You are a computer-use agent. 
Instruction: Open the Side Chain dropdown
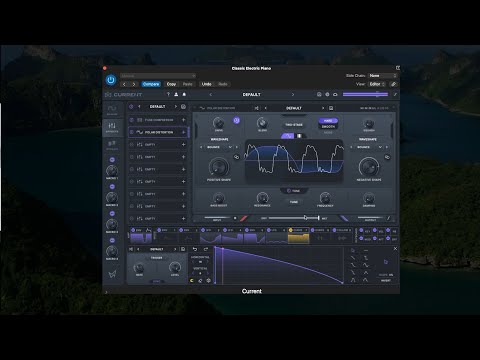[x=382, y=76]
